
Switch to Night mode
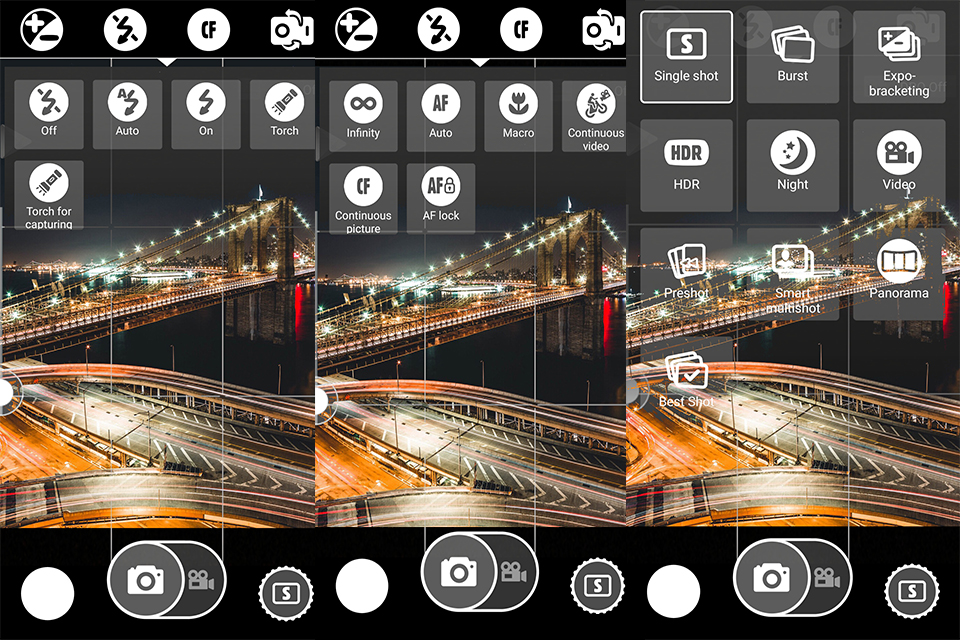coord(792,163)
